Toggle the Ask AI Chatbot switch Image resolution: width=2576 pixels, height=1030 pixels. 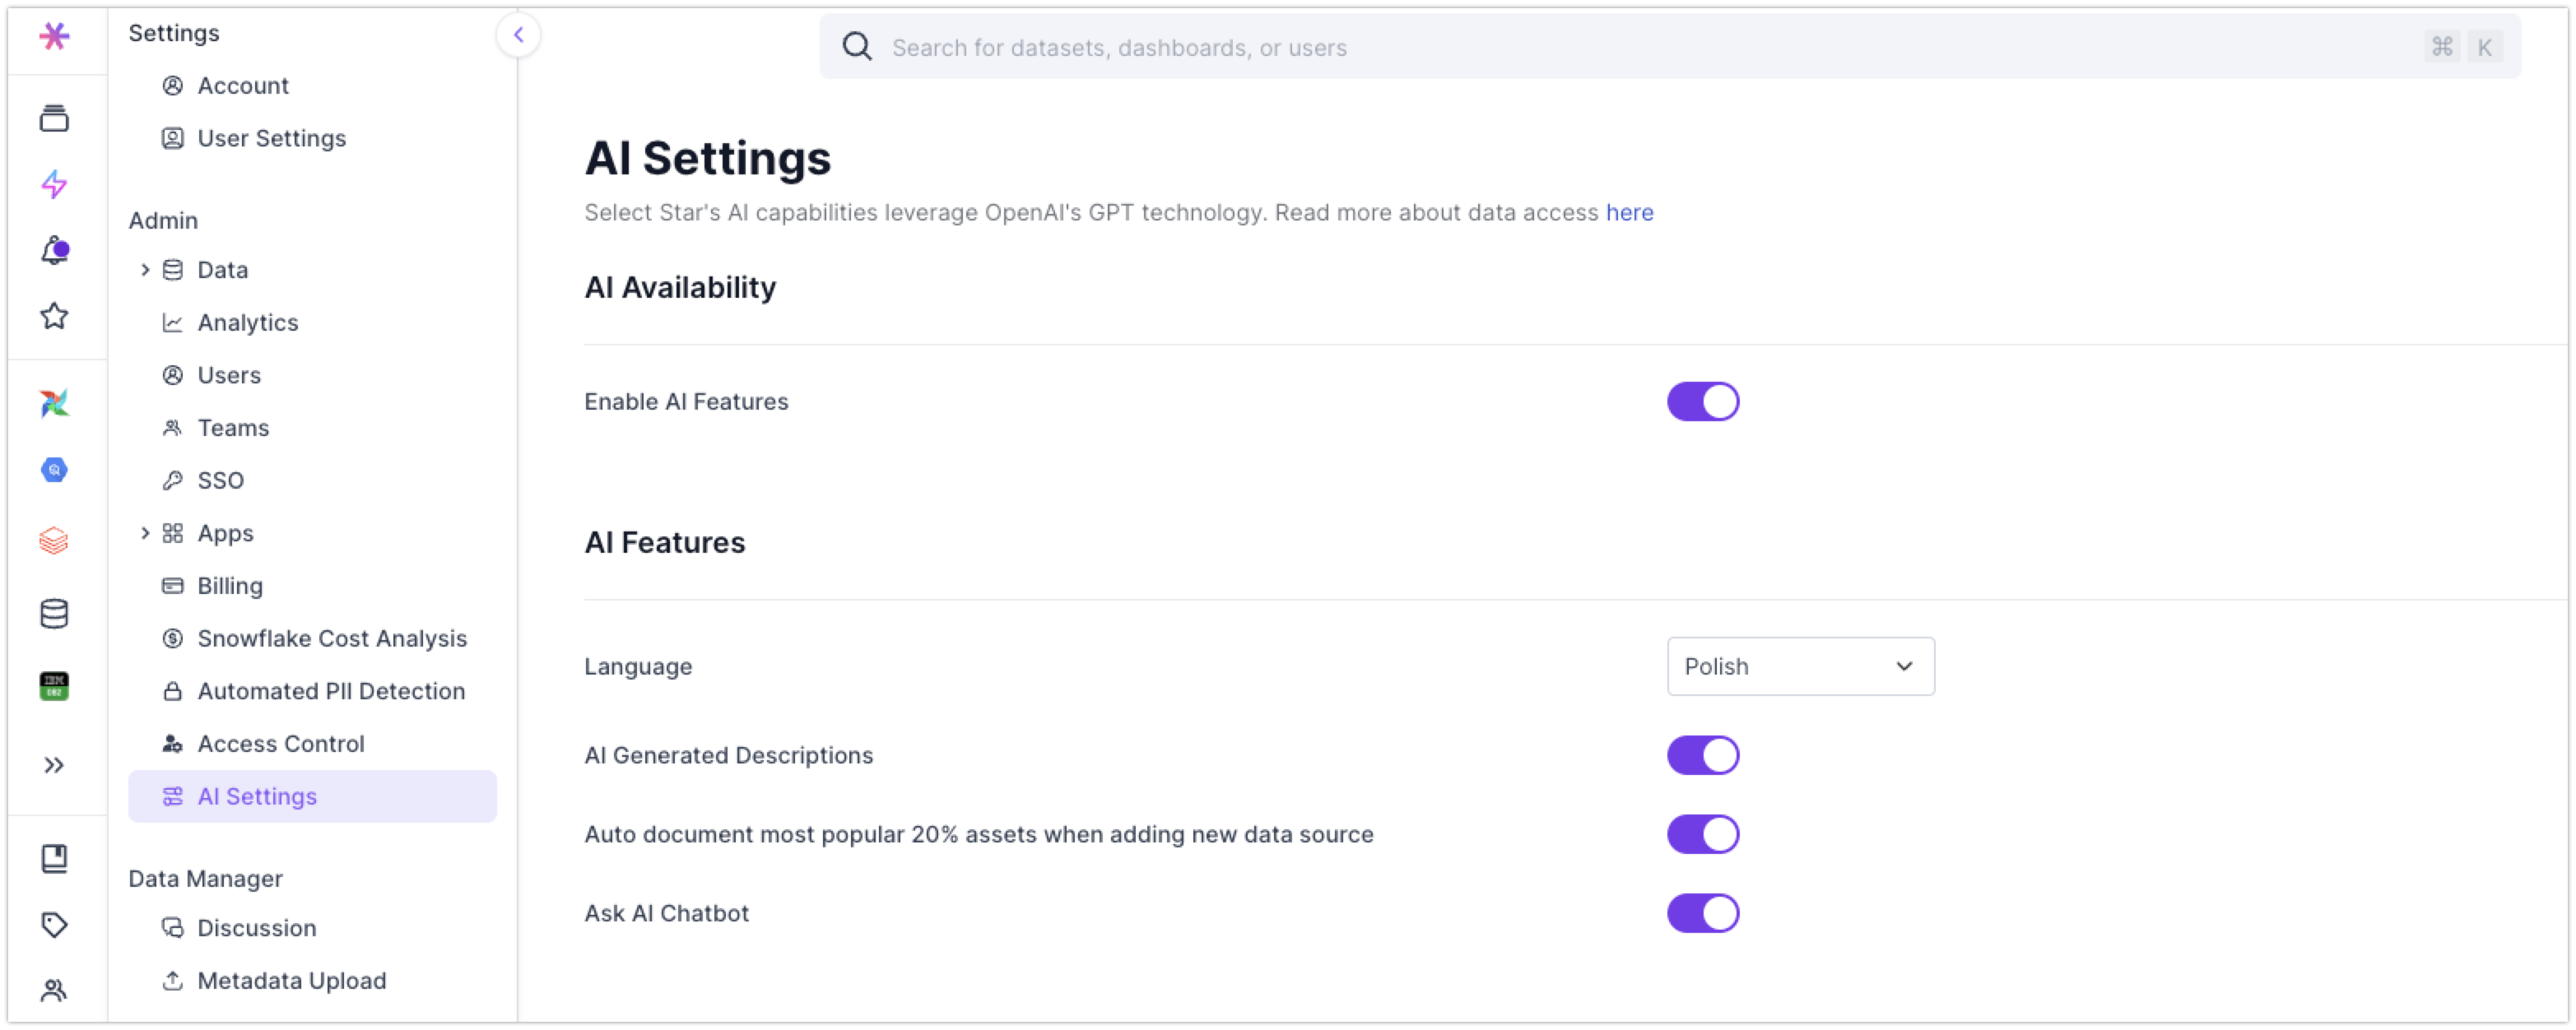(x=1702, y=913)
